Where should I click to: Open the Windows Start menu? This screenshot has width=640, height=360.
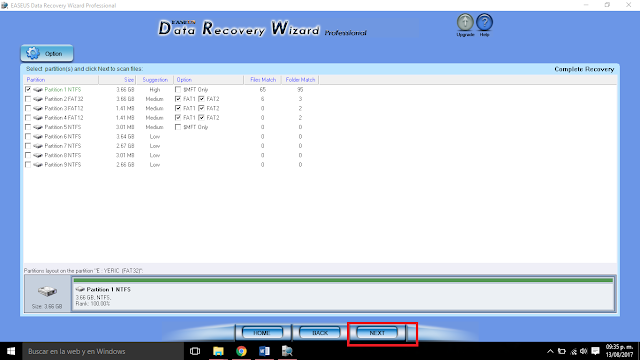(11, 351)
